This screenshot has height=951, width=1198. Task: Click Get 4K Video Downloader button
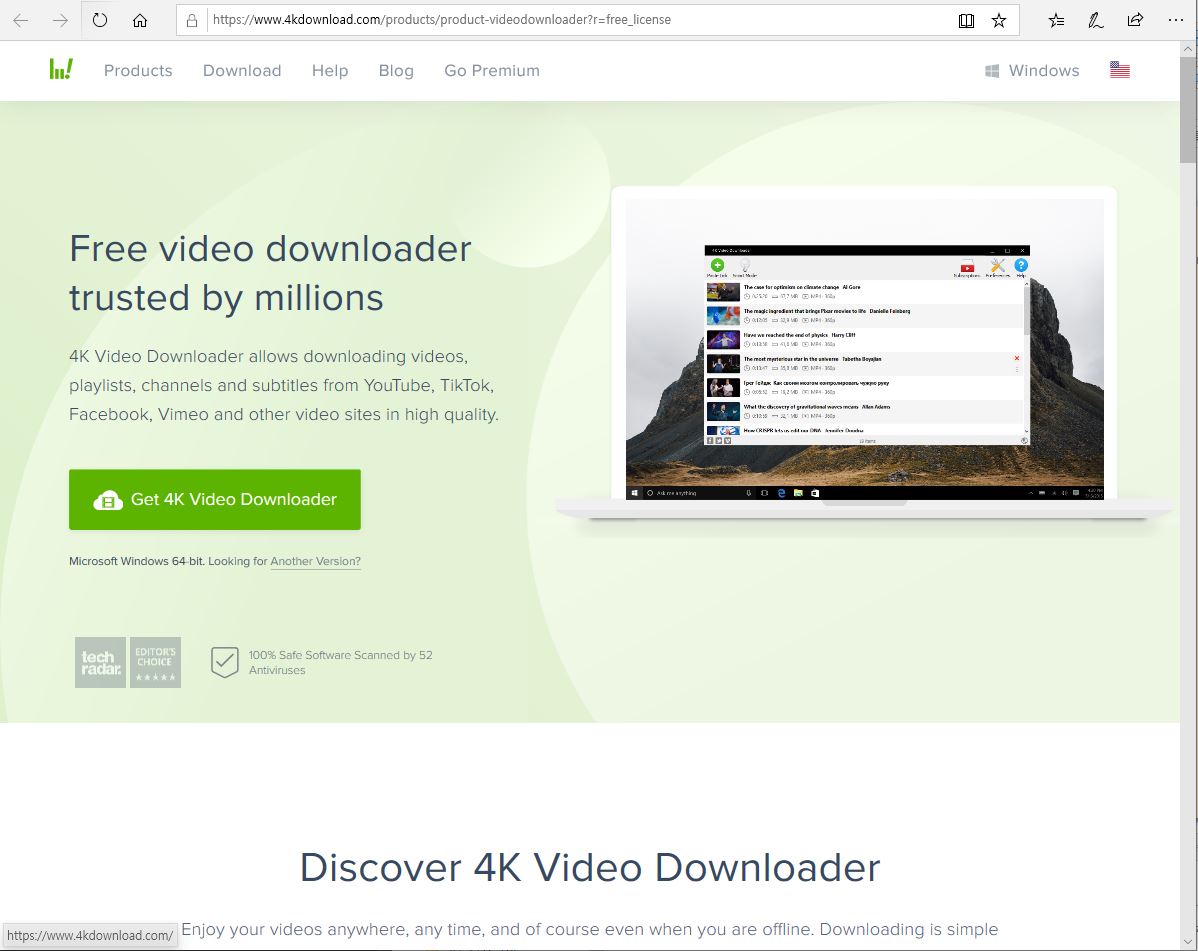point(215,500)
